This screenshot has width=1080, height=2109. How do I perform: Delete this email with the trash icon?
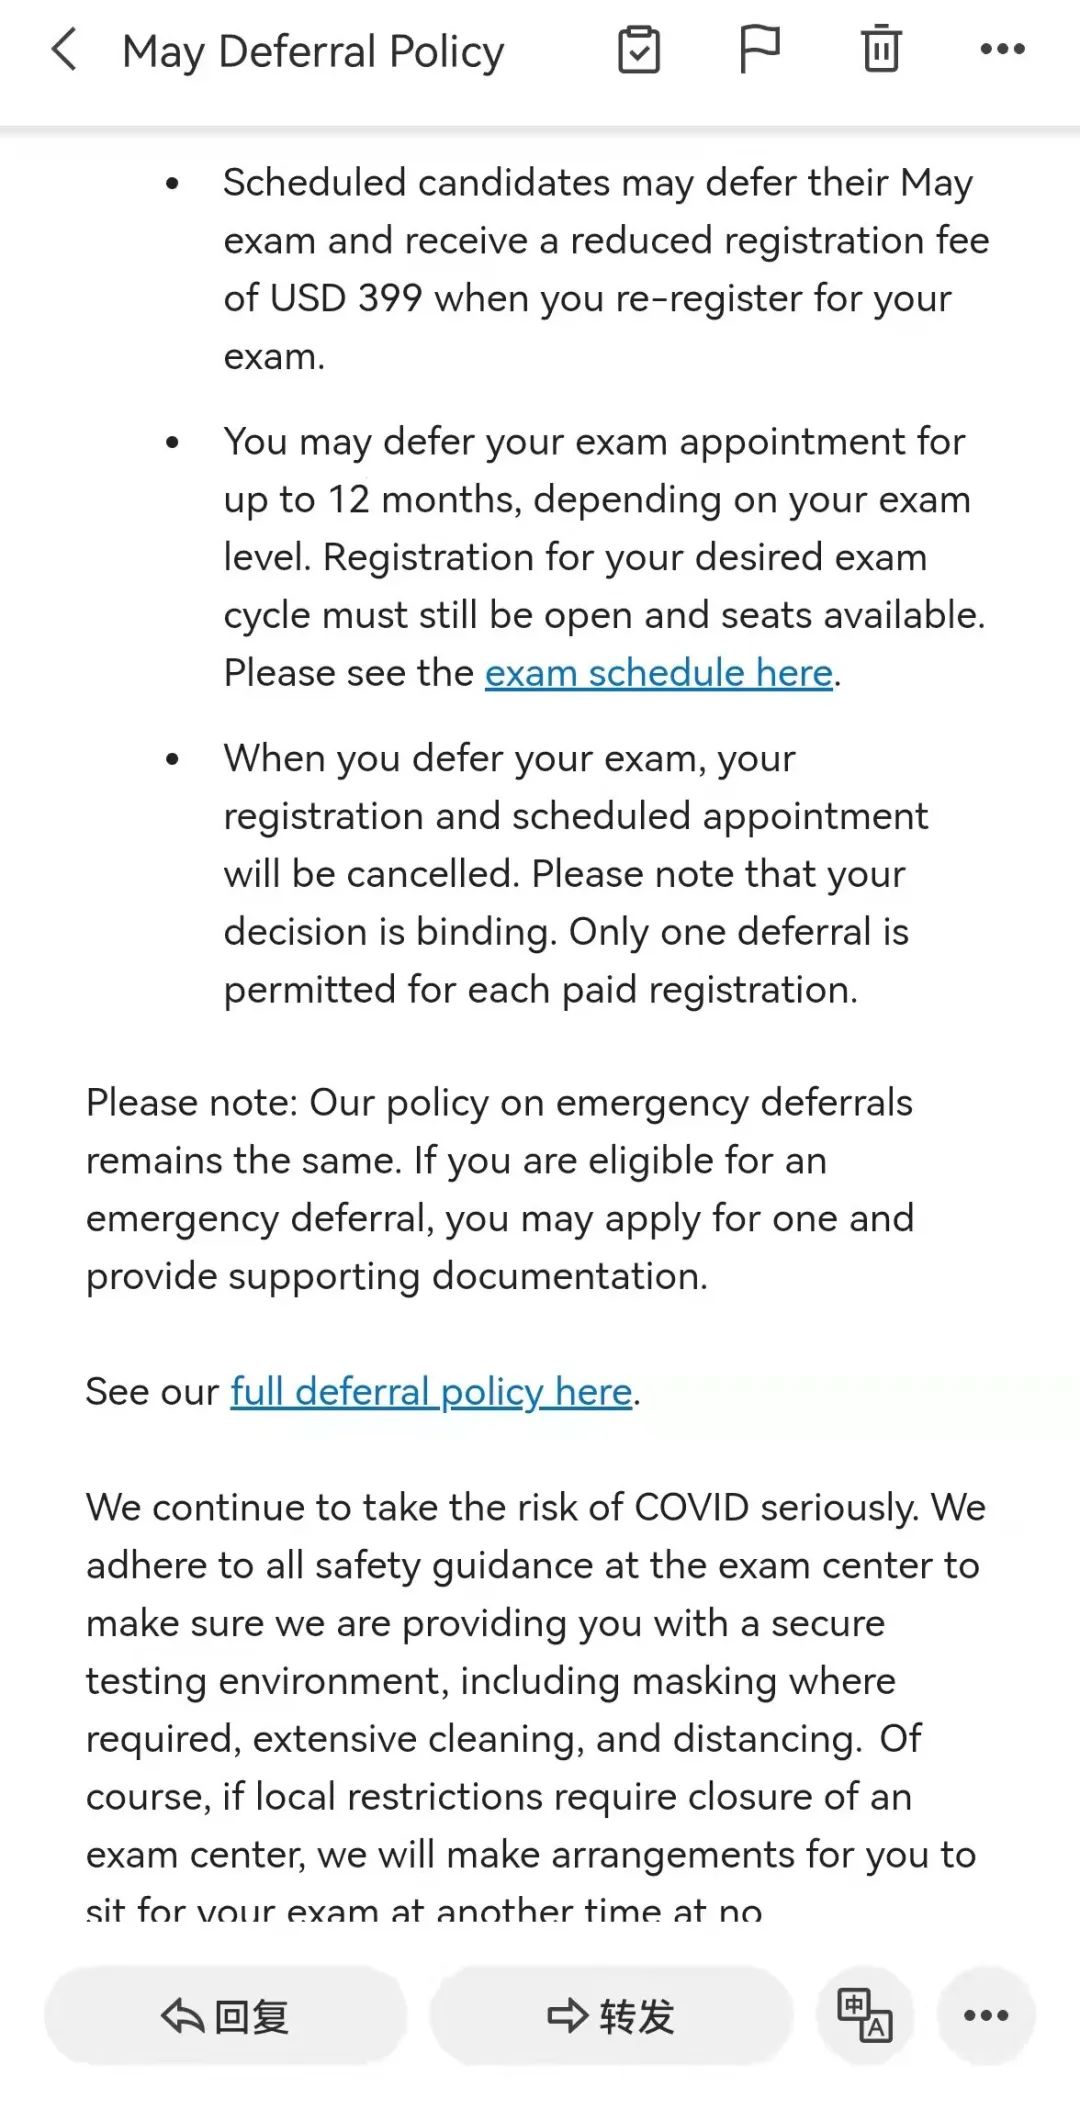(881, 50)
